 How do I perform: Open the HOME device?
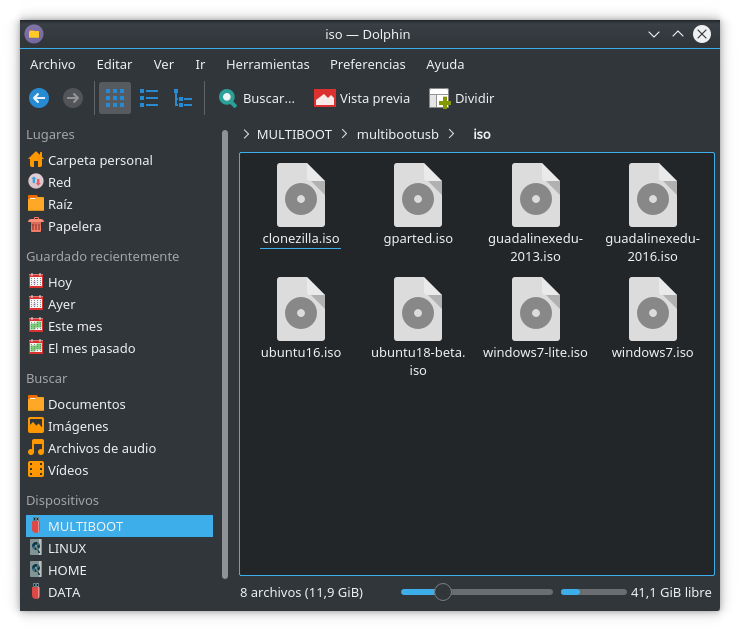119,570
